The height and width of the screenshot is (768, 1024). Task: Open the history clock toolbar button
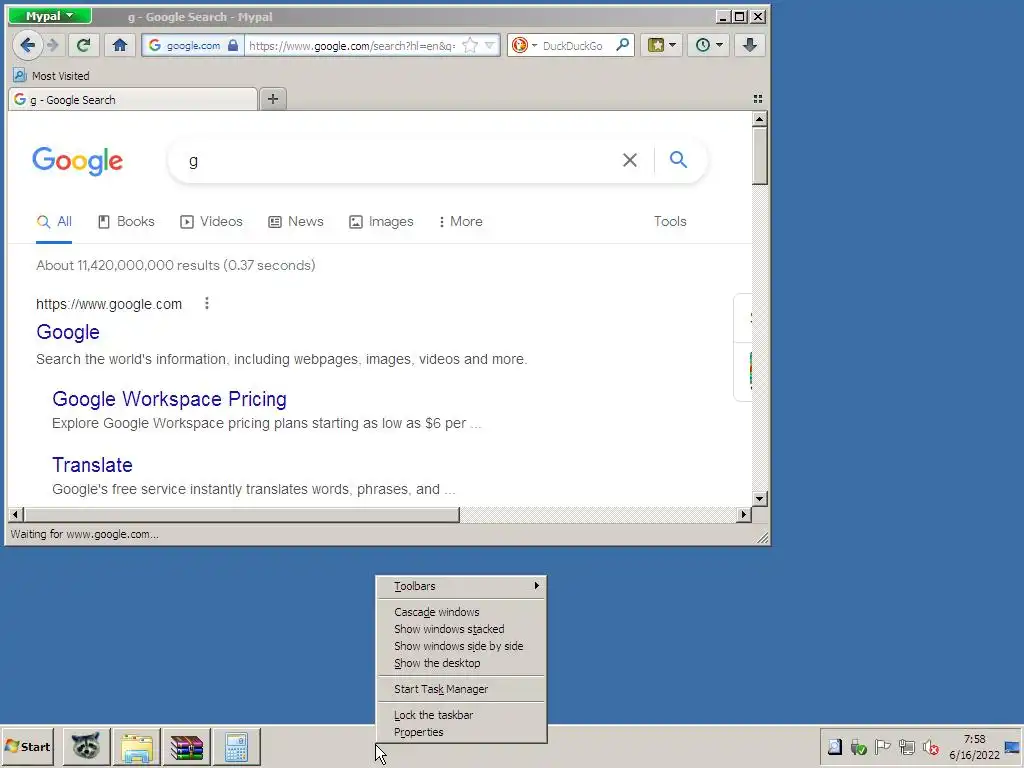pyautogui.click(x=709, y=45)
